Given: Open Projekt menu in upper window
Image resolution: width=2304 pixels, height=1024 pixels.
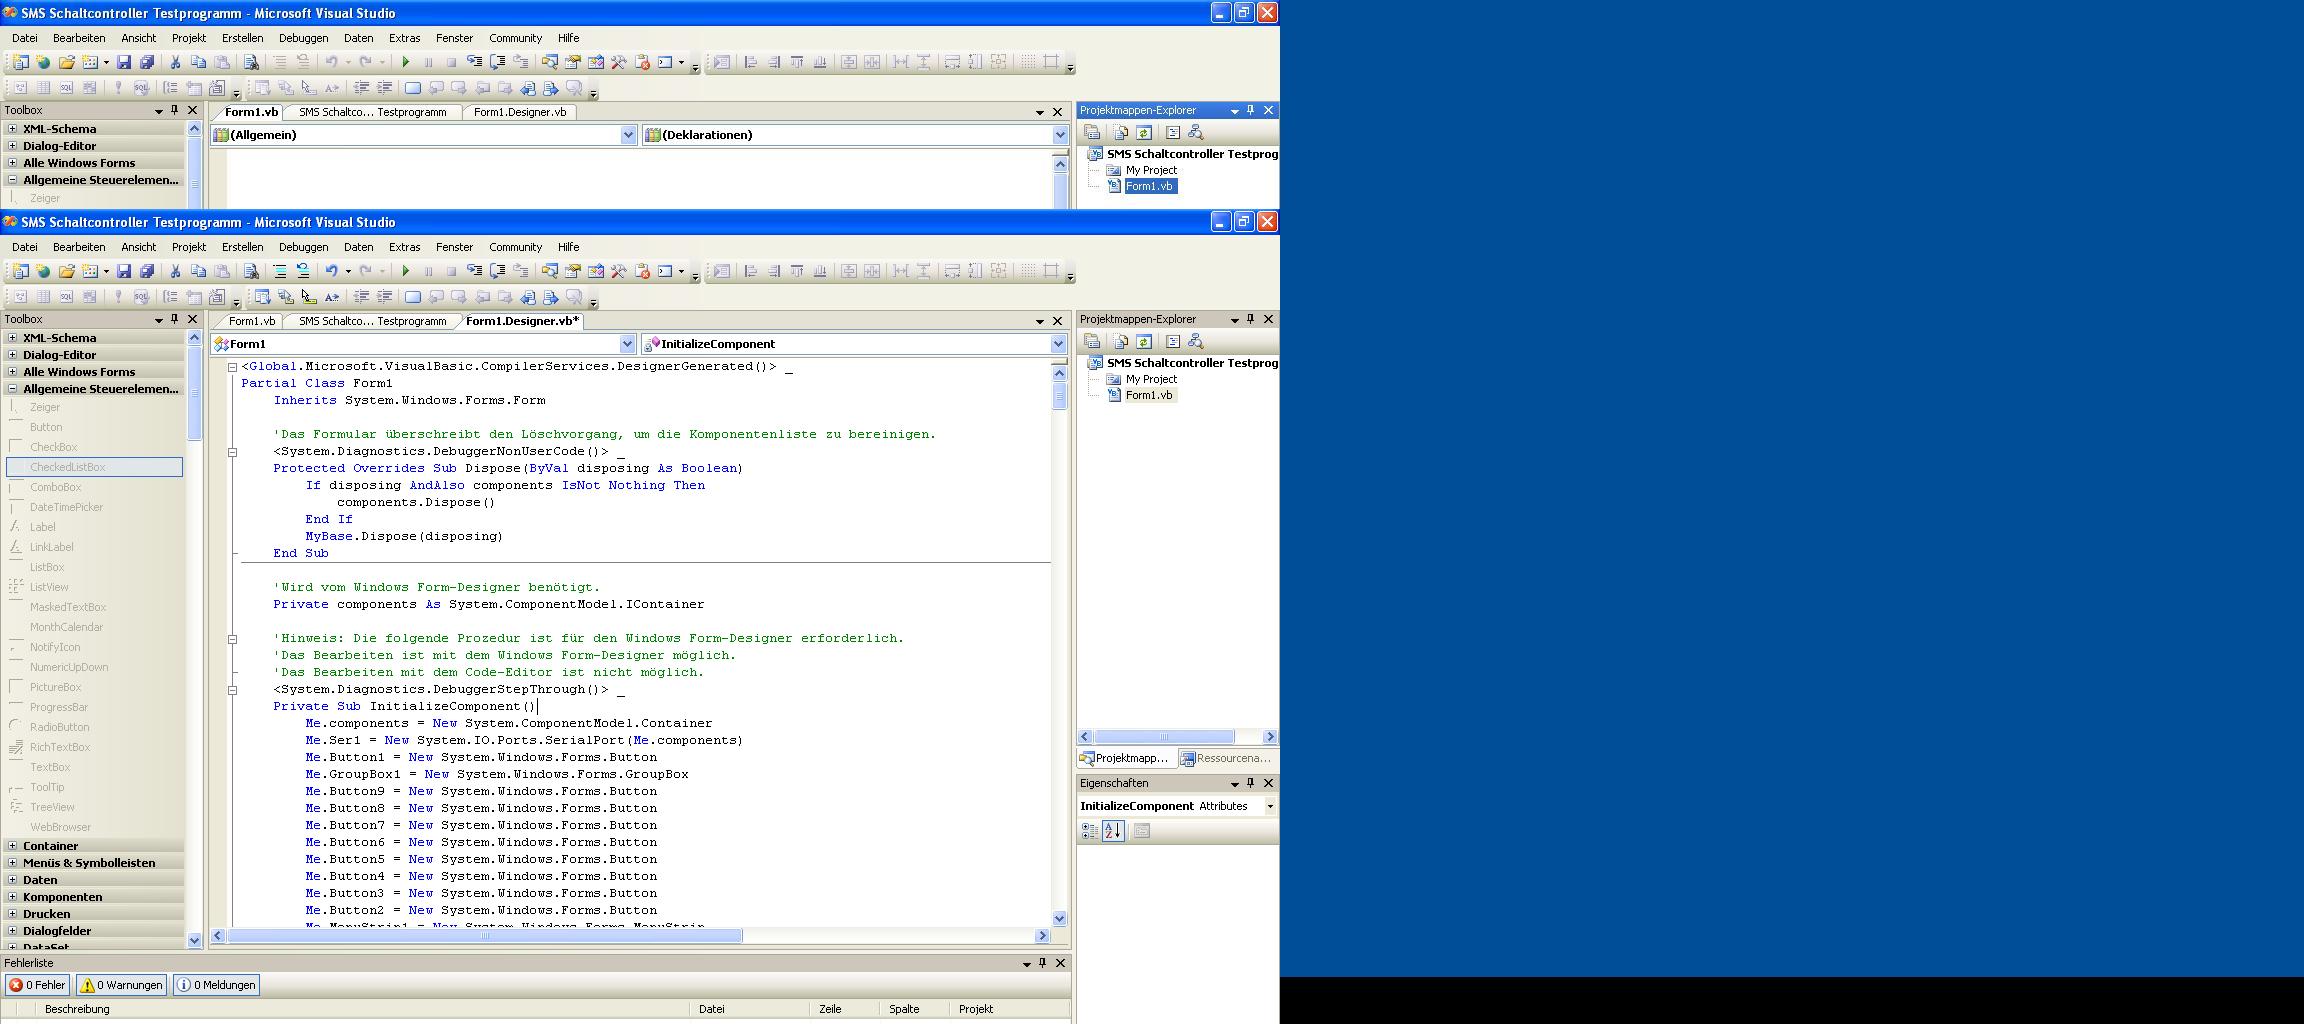Looking at the screenshot, I should 189,38.
